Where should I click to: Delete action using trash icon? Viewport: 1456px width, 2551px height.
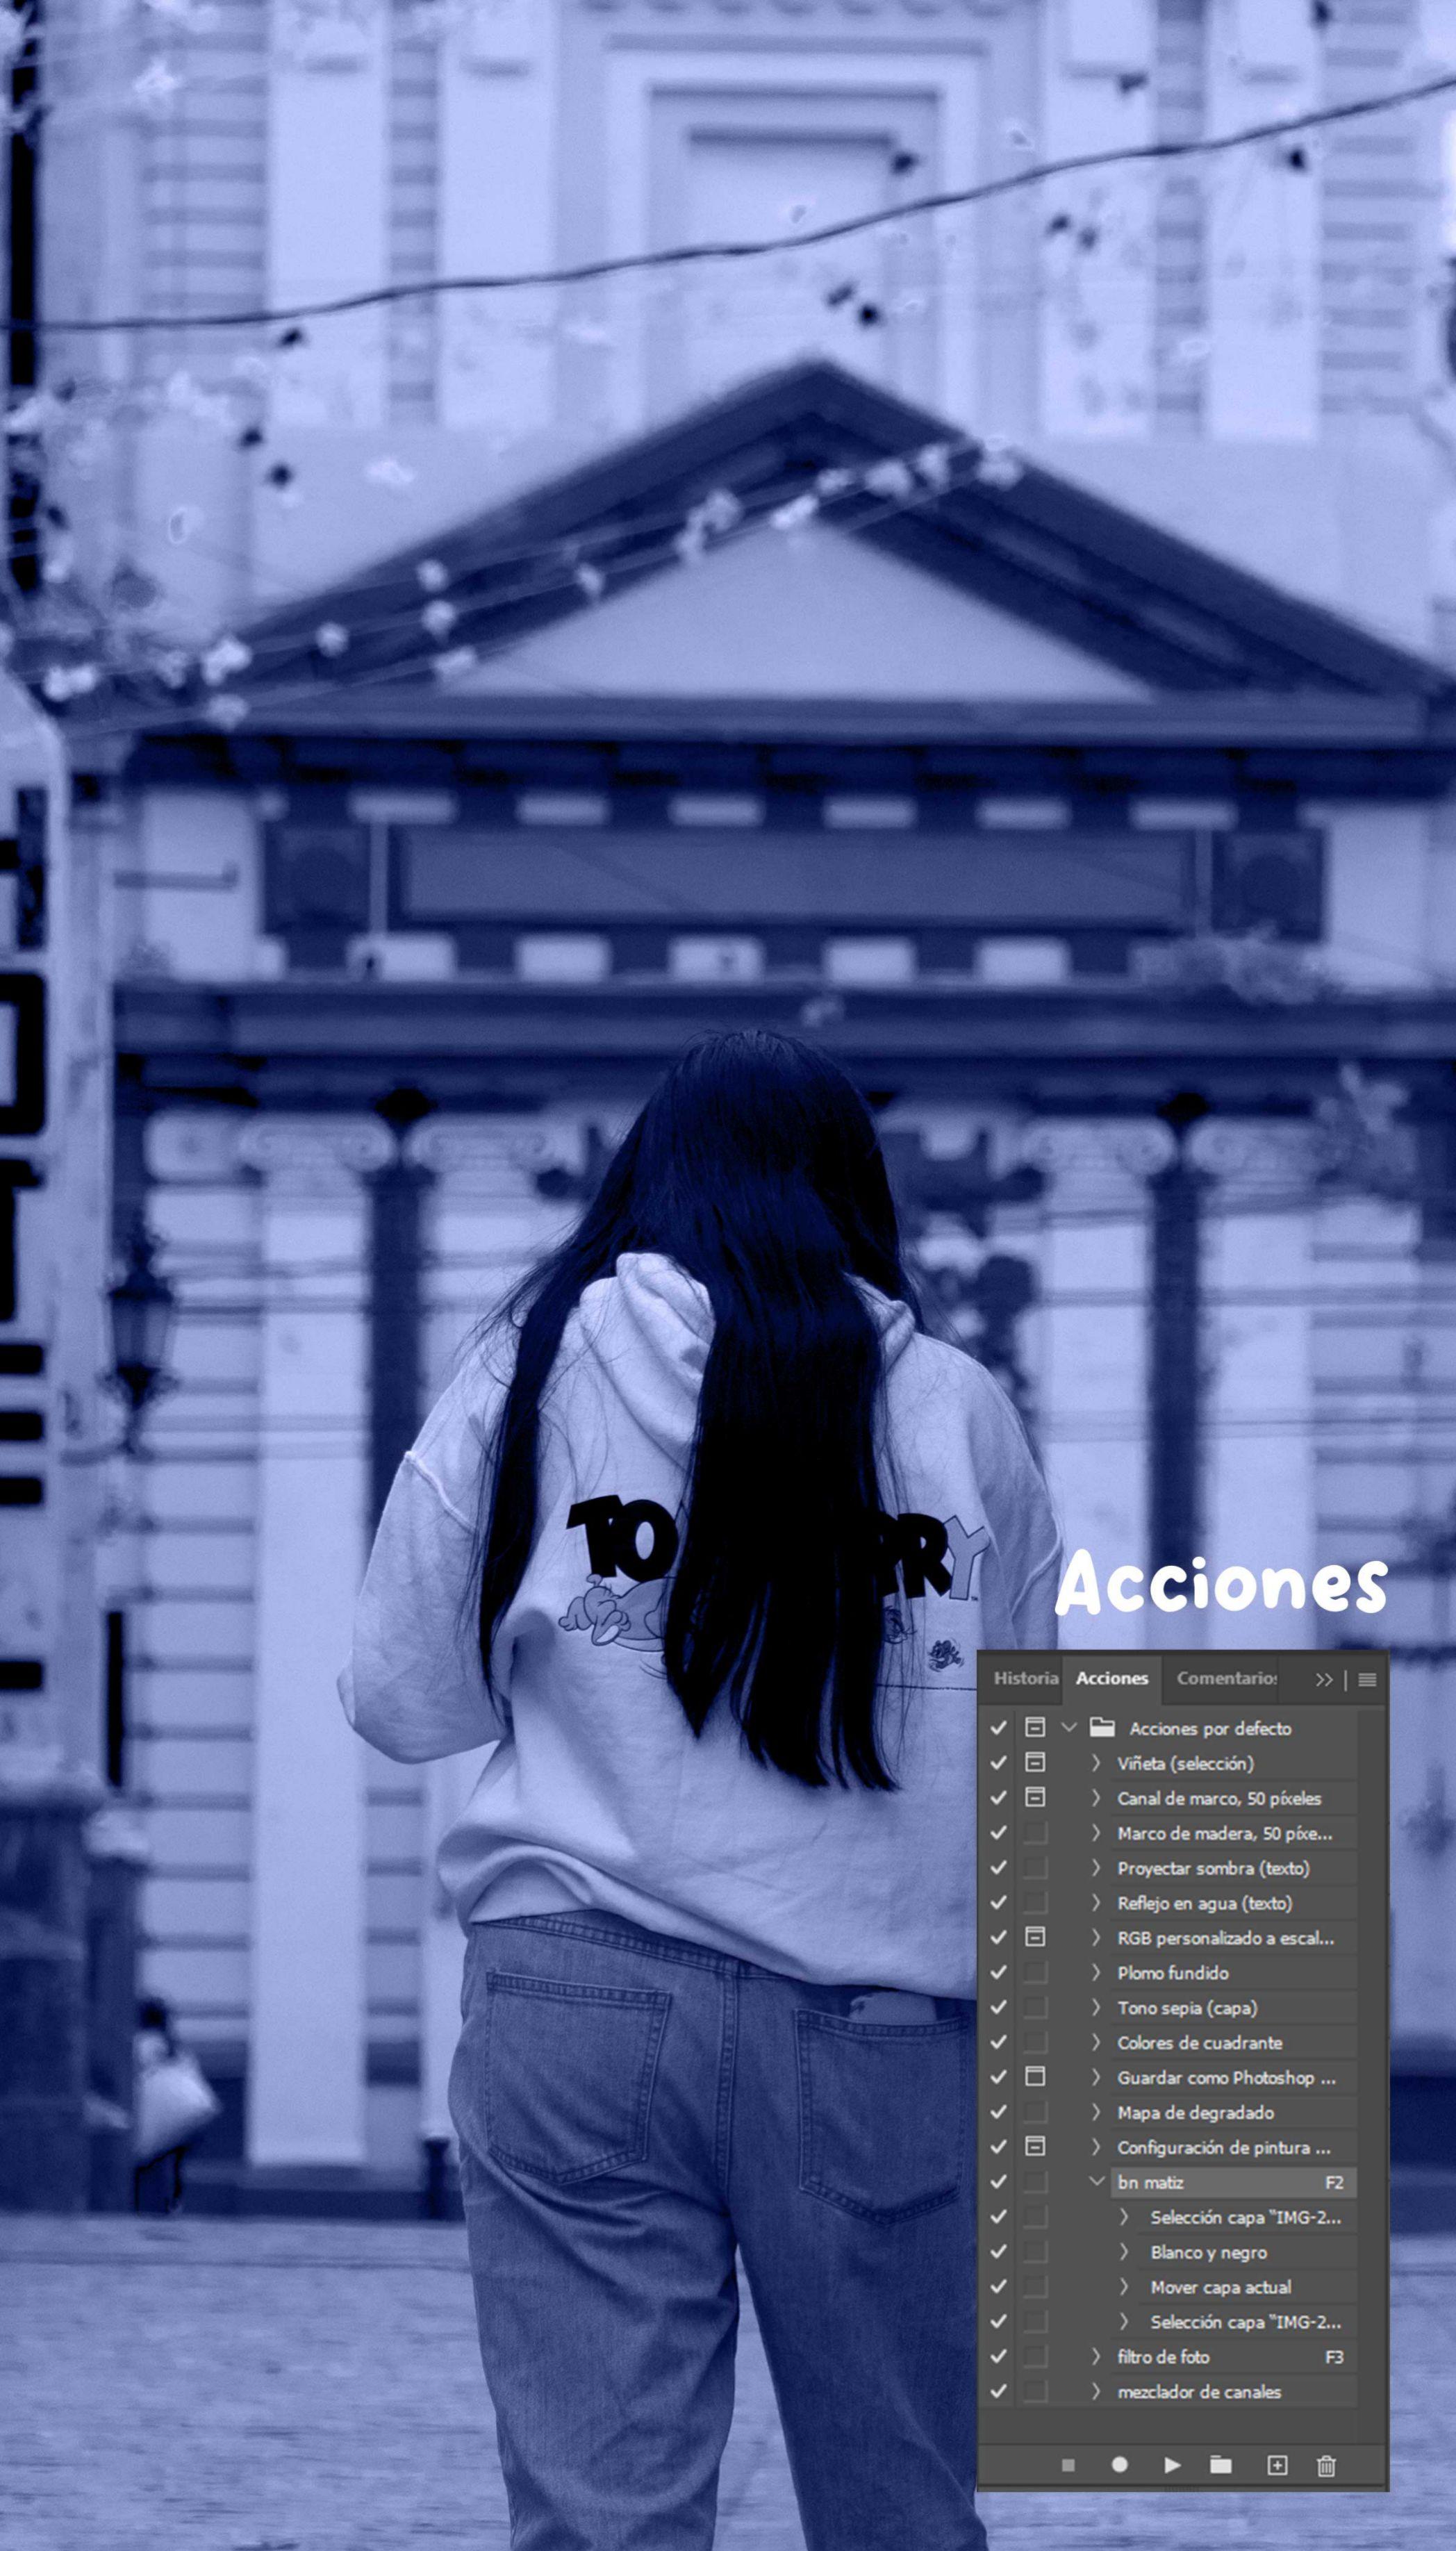point(1326,2465)
